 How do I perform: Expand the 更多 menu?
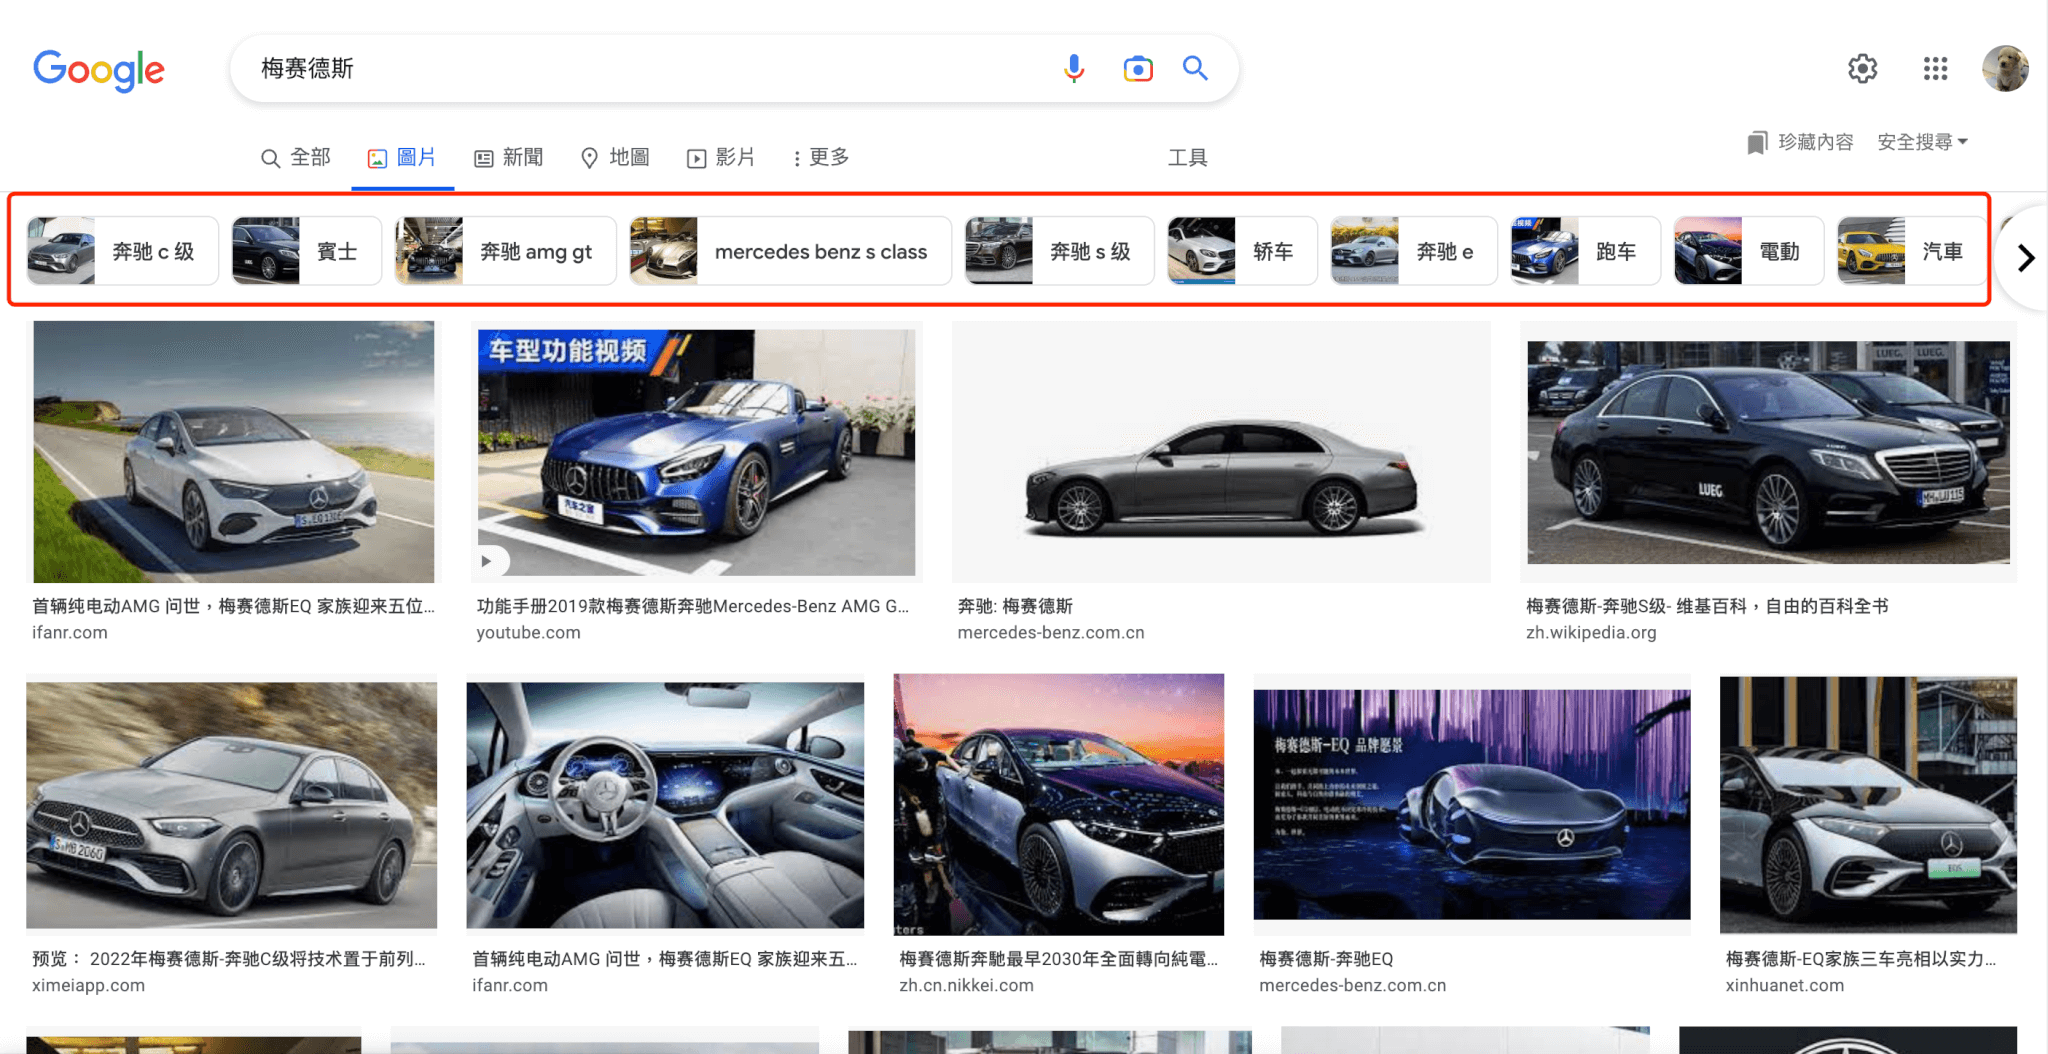tap(821, 157)
